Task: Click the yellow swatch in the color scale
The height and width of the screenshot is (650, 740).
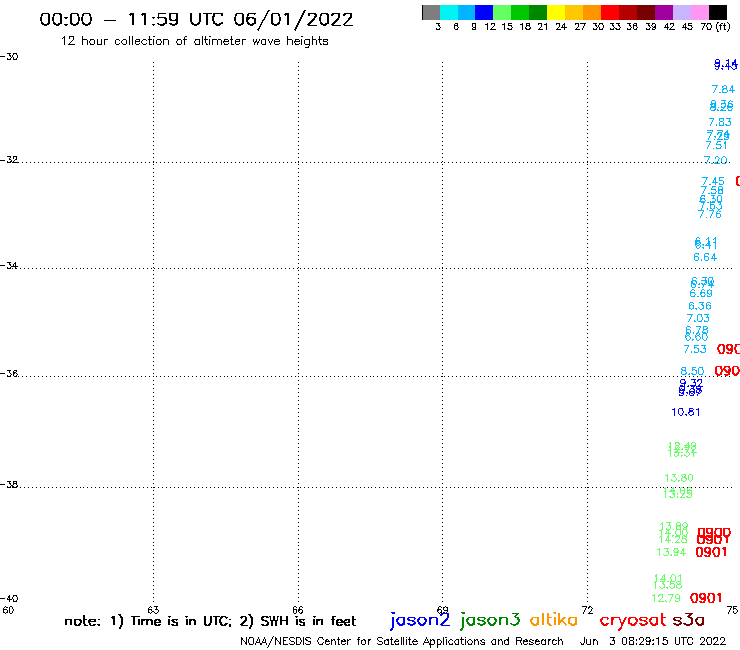Action: click(x=556, y=12)
